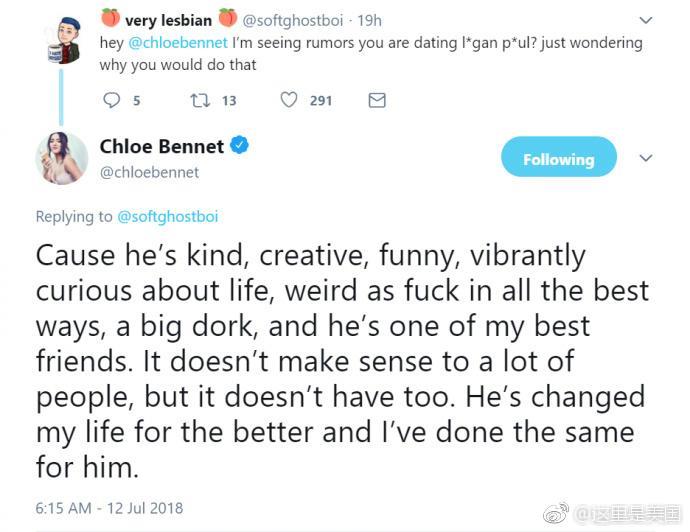Click @softghostboi in the "Replying to" line
Image resolution: width=690 pixels, height=532 pixels.
[x=167, y=216]
